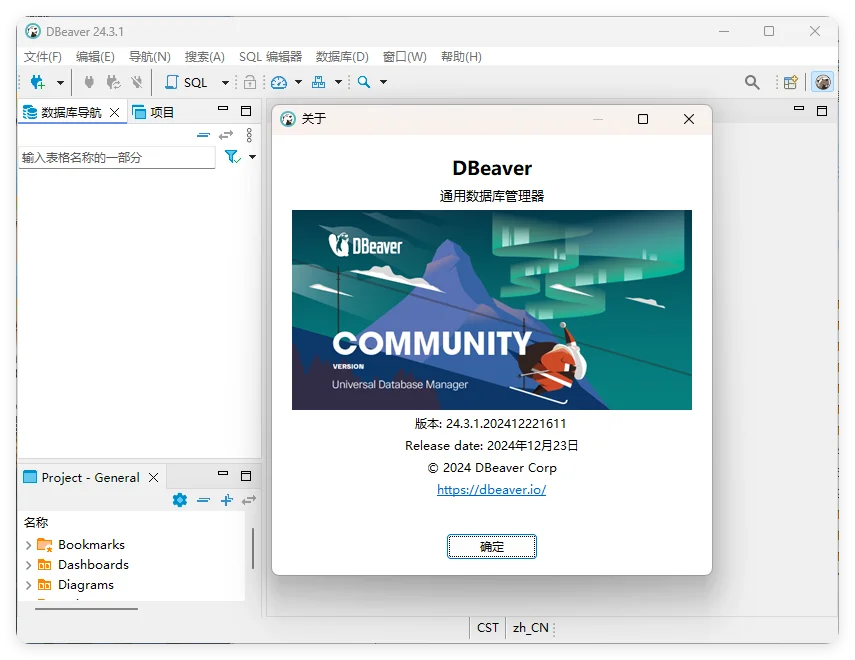
Task: Click the add object icon in Project panel
Action: [x=225, y=500]
